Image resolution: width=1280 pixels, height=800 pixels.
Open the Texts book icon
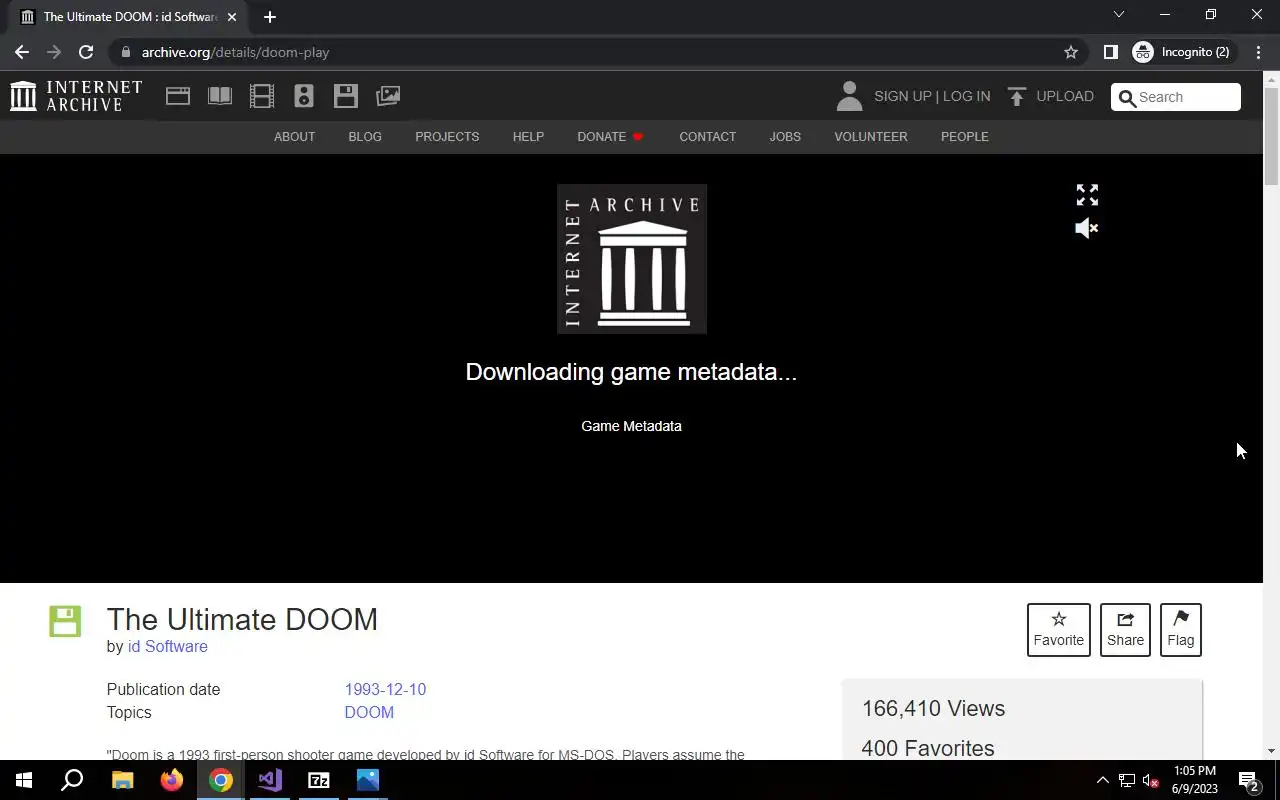click(x=220, y=96)
